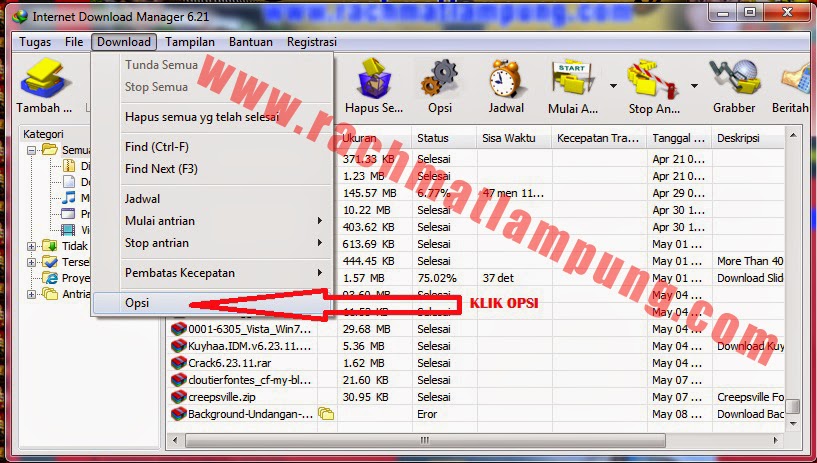Sort by the Sisa Waktu column header
The height and width of the screenshot is (463, 817).
click(514, 138)
